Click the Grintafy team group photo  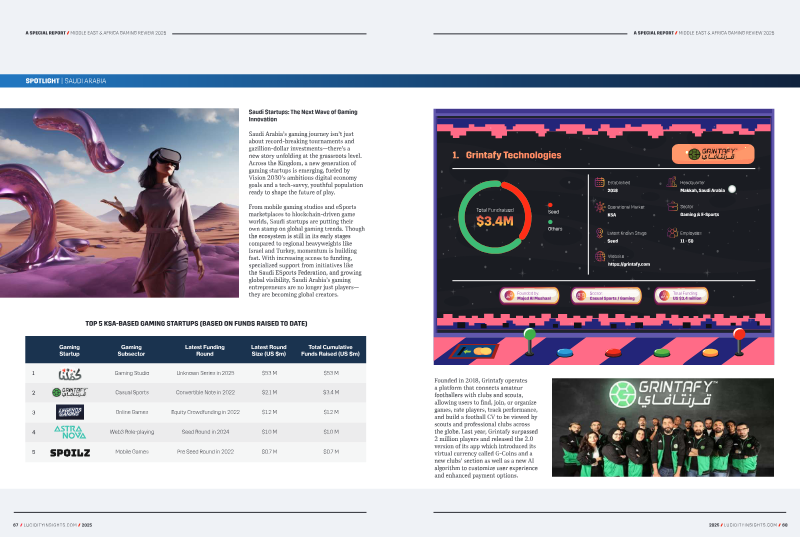coord(663,427)
